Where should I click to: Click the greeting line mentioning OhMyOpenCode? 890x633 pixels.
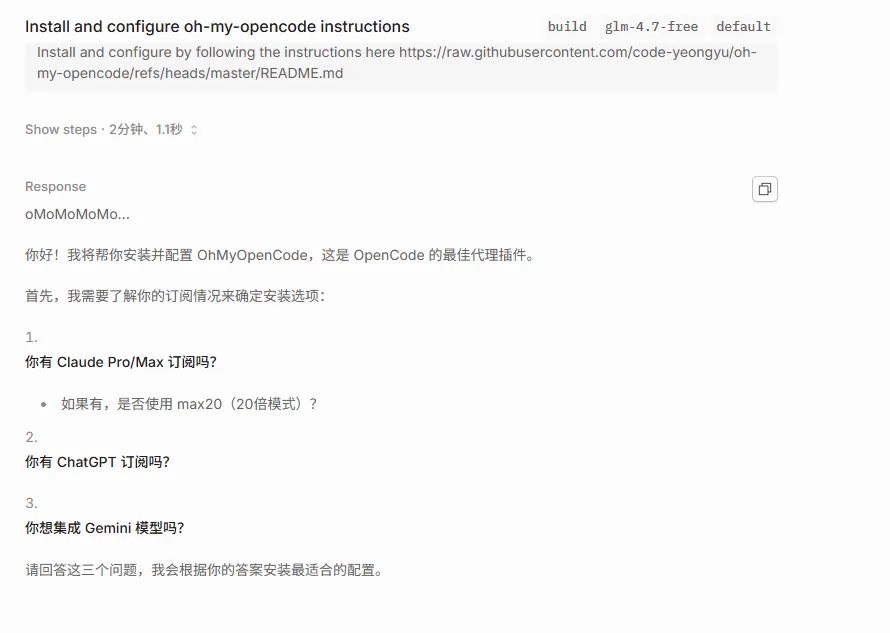[280, 255]
